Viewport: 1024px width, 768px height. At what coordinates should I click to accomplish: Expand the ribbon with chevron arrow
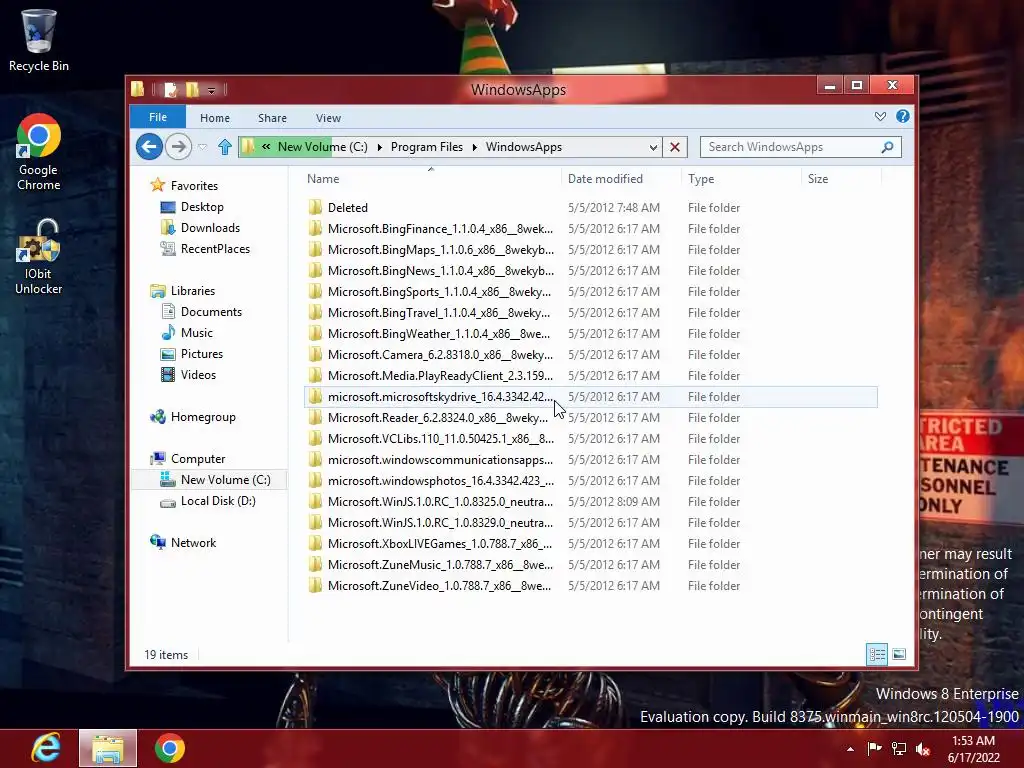pyautogui.click(x=880, y=116)
